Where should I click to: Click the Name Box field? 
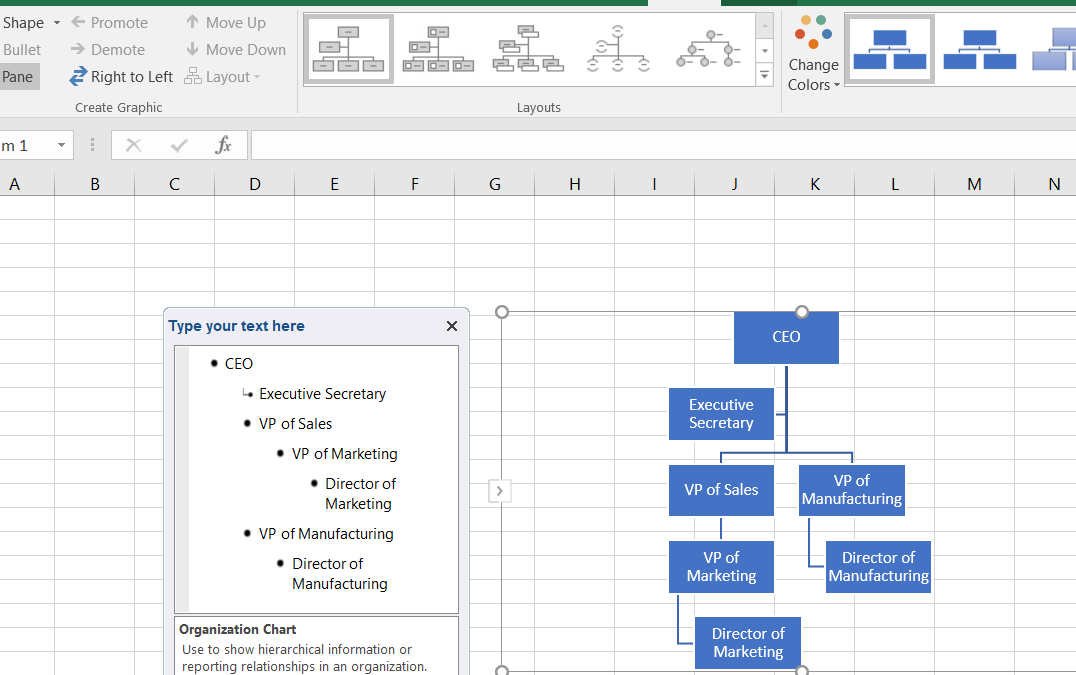[26, 145]
